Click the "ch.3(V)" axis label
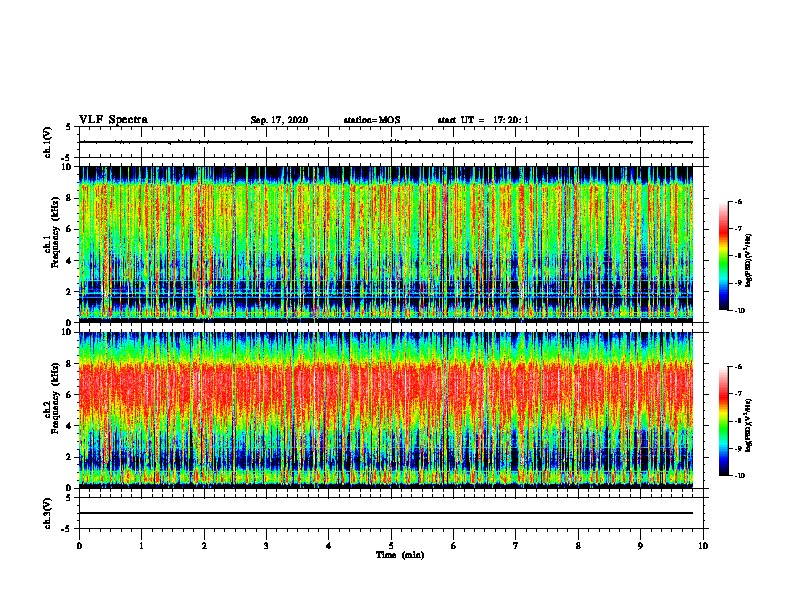This screenshot has width=792, height=612. pyautogui.click(x=47, y=513)
